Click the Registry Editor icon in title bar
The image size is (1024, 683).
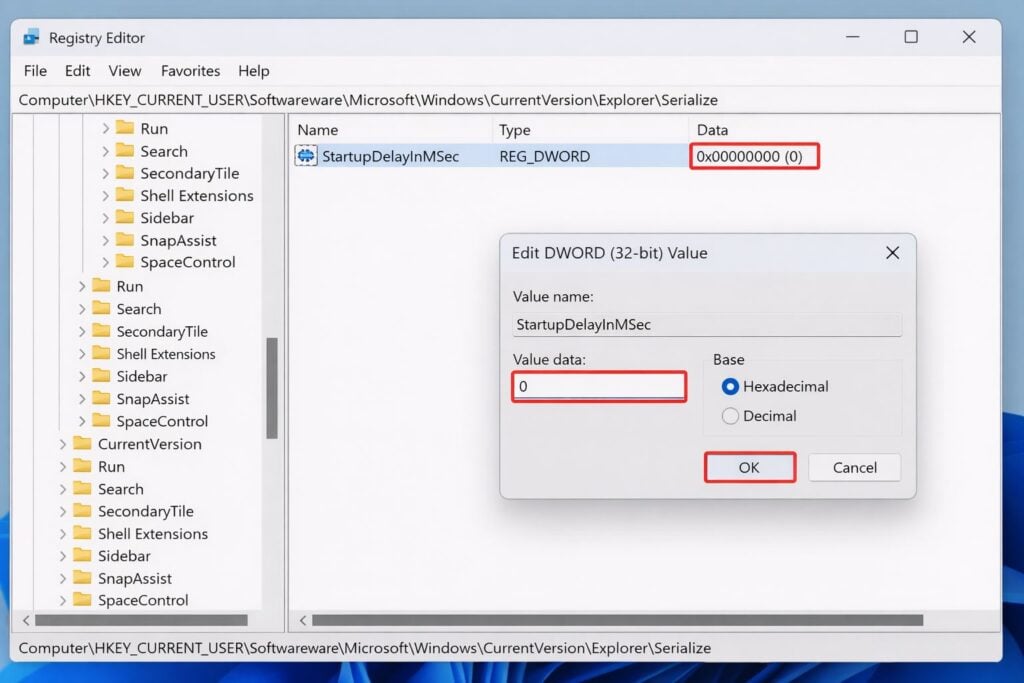click(x=31, y=37)
